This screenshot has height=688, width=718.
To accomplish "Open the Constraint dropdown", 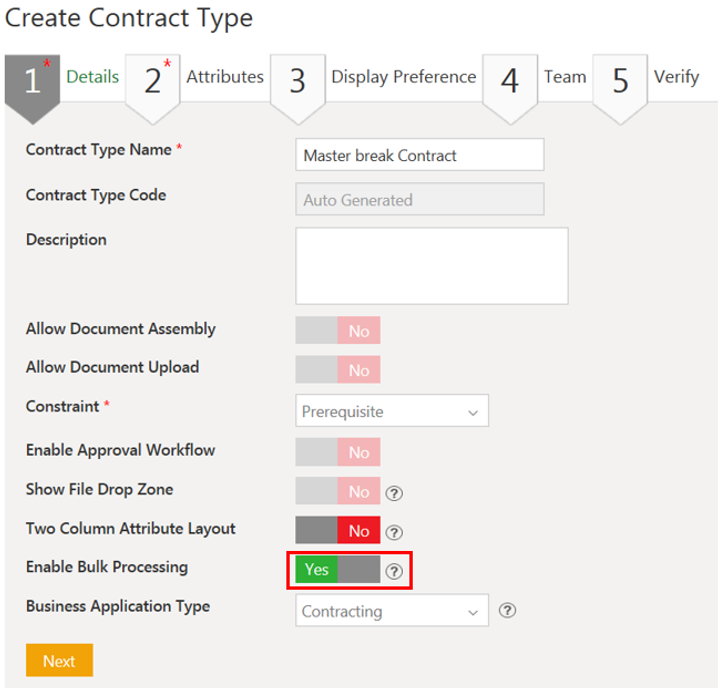I will point(392,411).
